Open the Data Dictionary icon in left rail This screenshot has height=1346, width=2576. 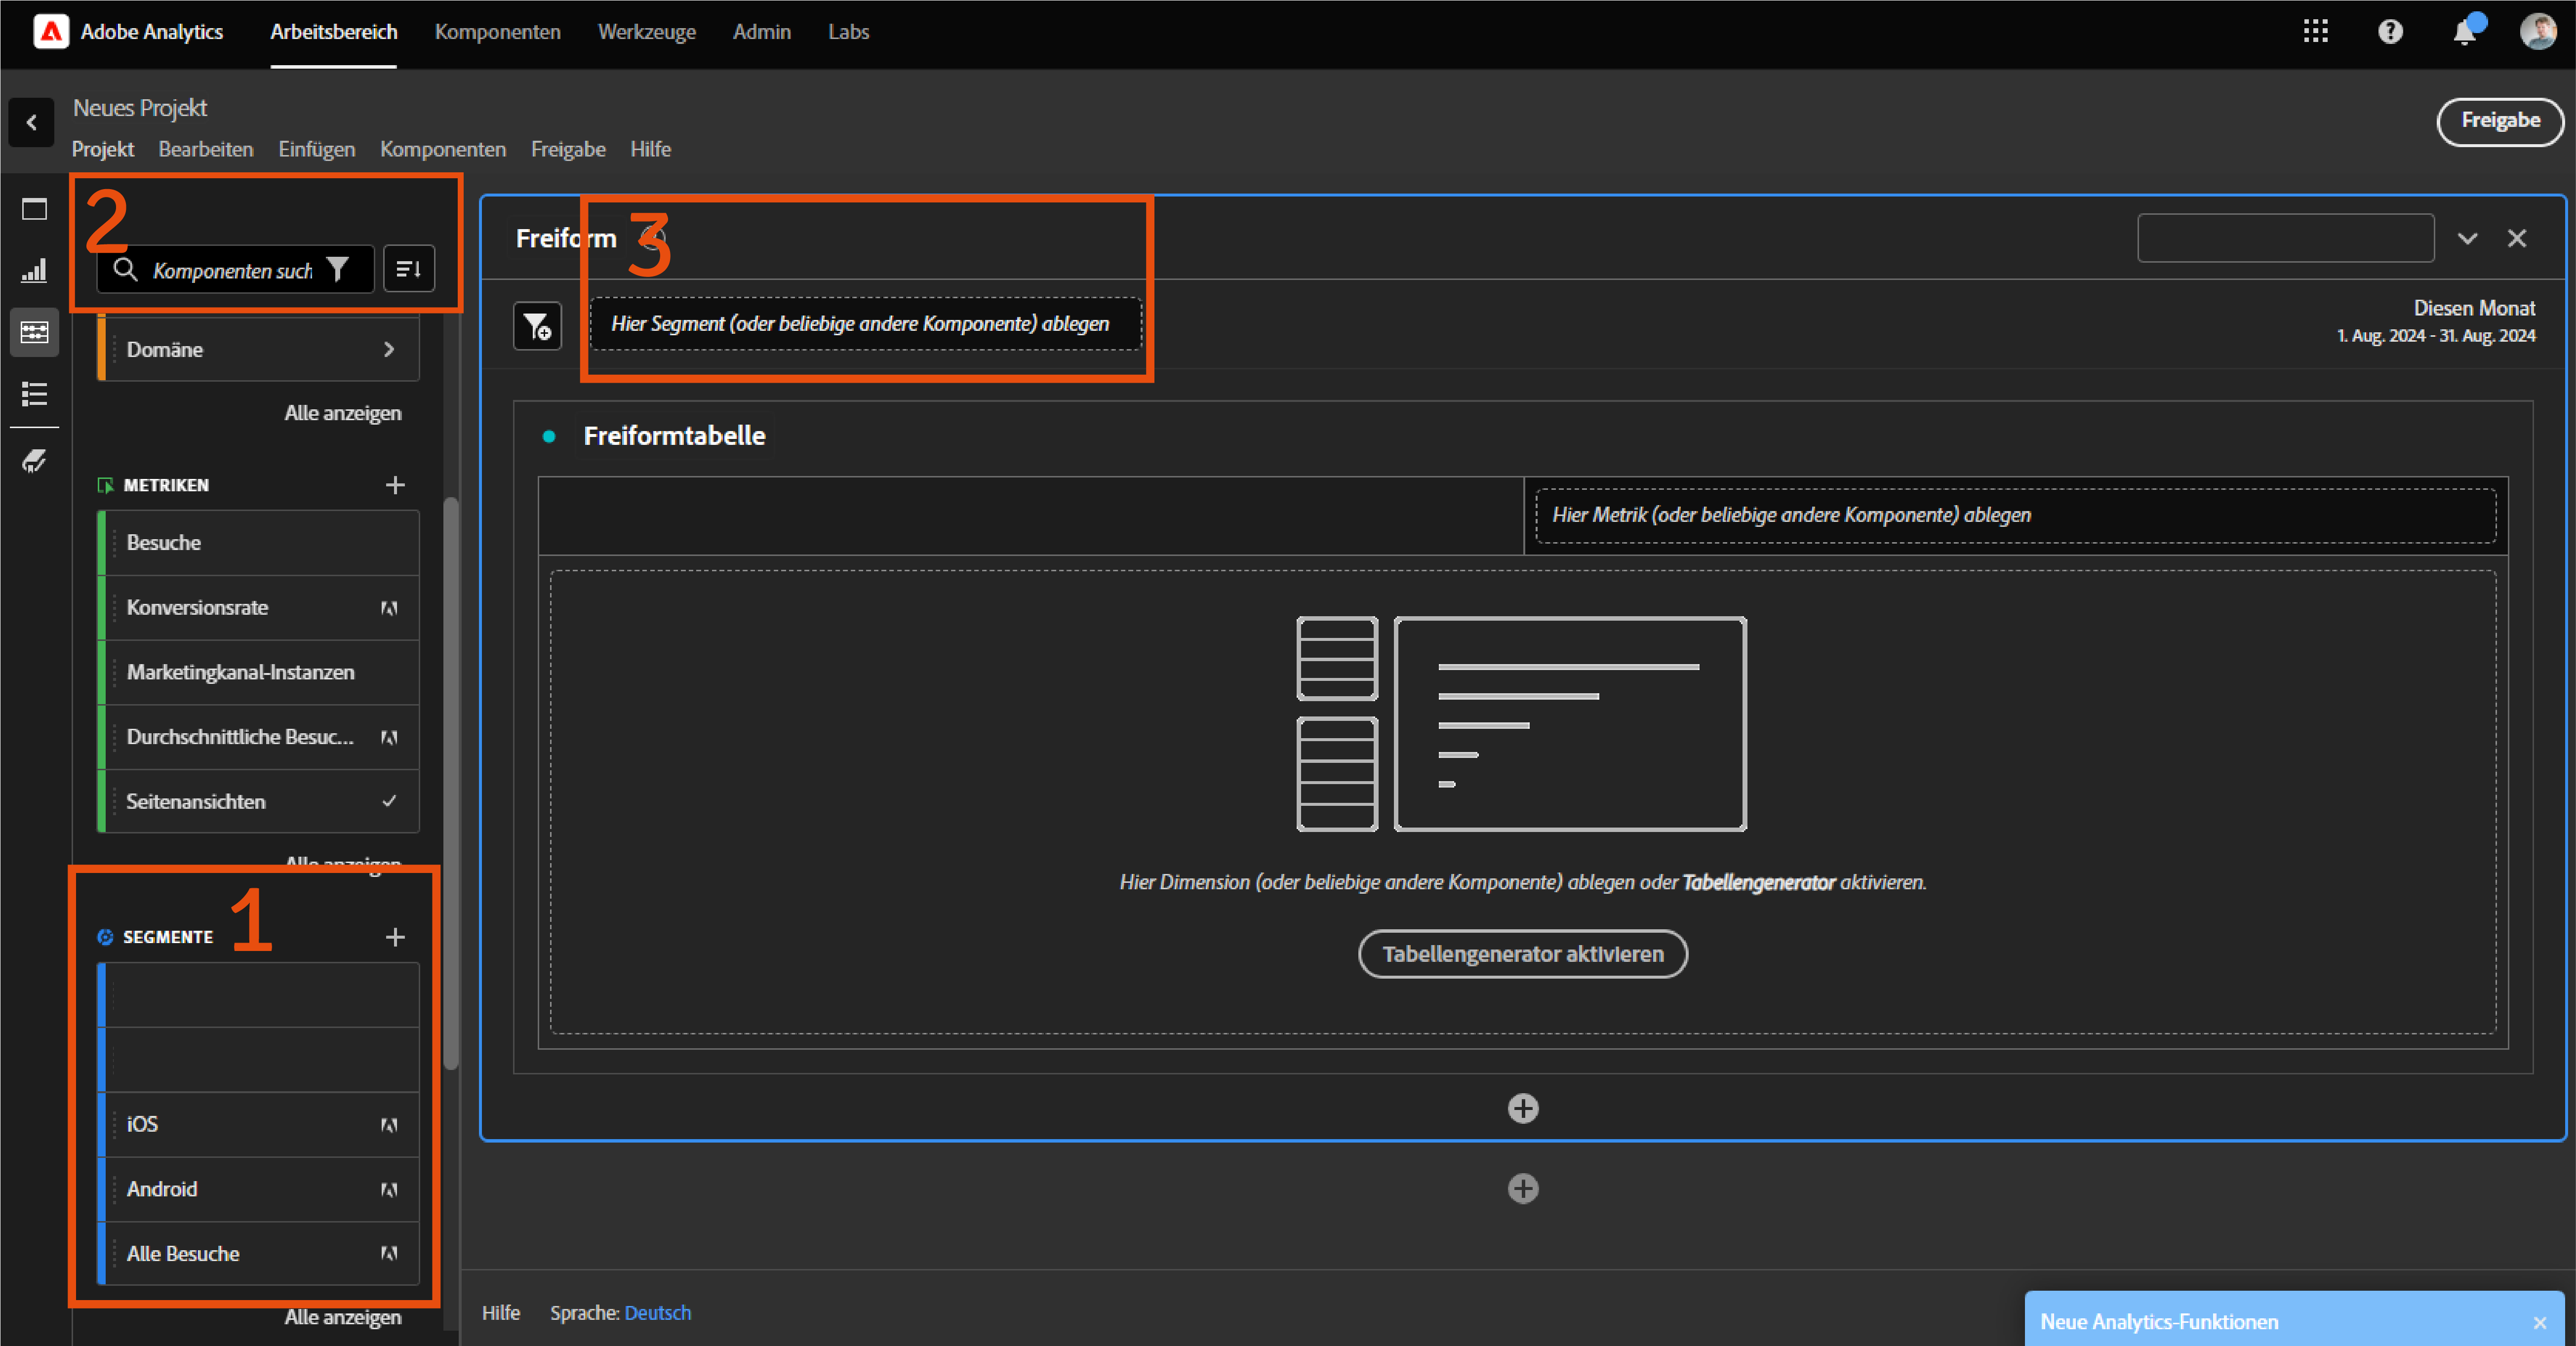(x=34, y=461)
